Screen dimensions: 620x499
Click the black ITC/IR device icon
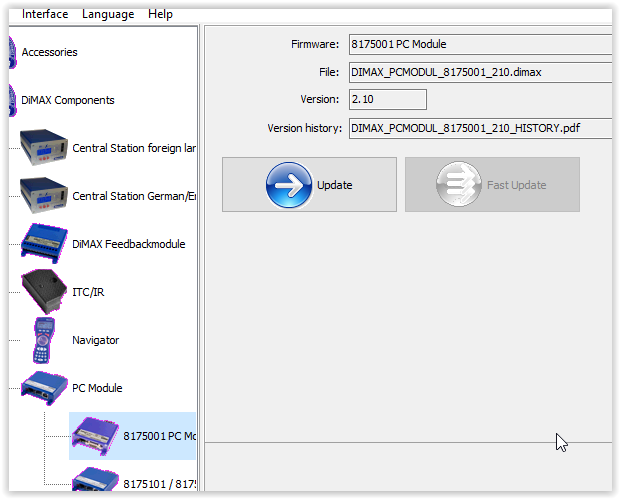pyautogui.click(x=44, y=292)
